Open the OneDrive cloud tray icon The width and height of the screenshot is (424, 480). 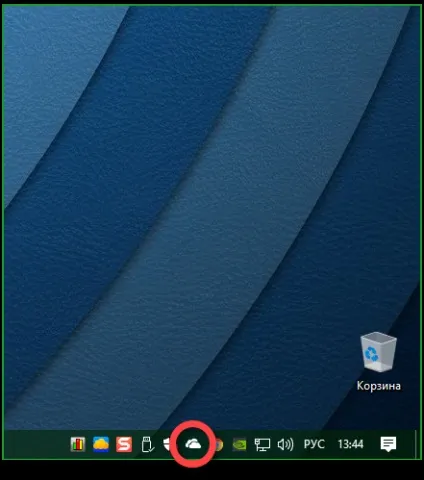[x=193, y=444]
